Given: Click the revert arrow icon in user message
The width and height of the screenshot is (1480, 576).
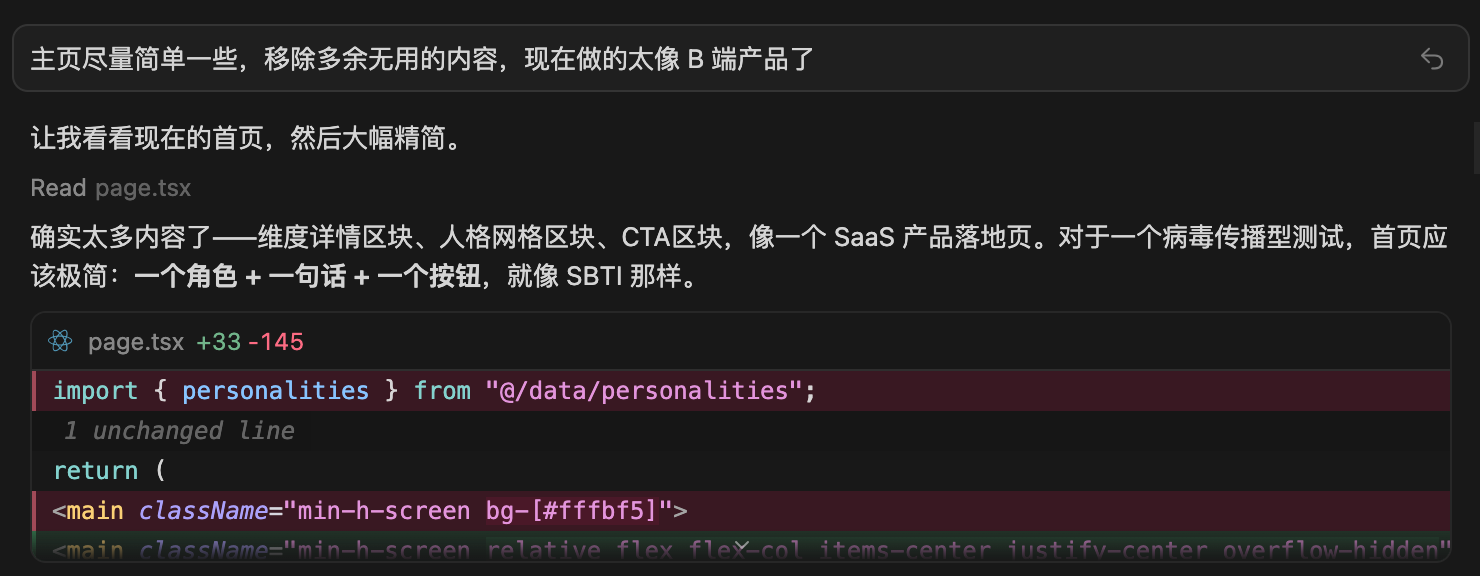Looking at the screenshot, I should [1432, 59].
